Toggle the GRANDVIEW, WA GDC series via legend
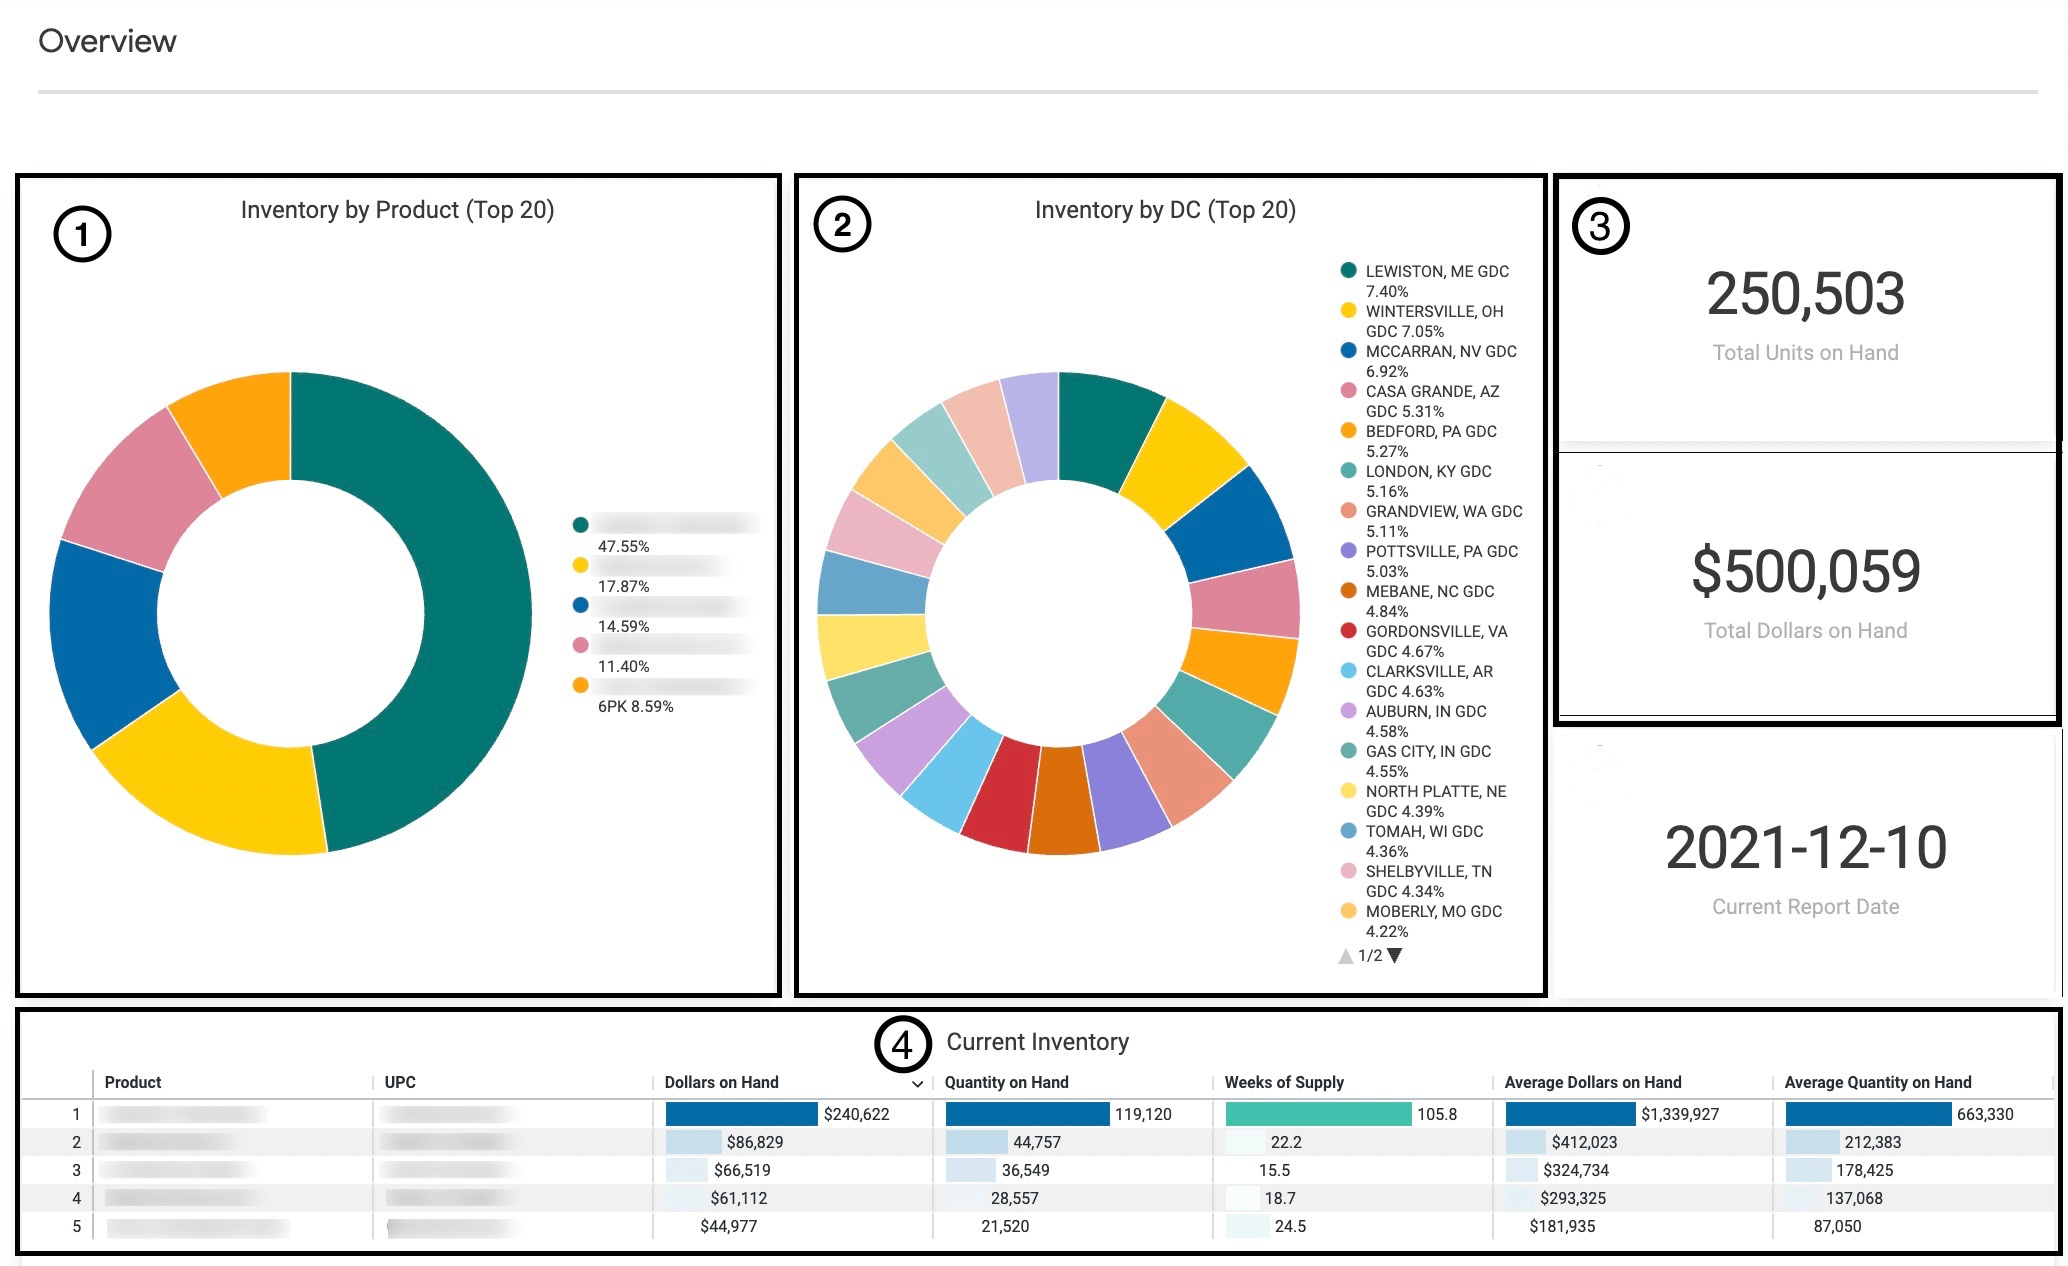The image size is (2068, 1266). pyautogui.click(x=1348, y=511)
